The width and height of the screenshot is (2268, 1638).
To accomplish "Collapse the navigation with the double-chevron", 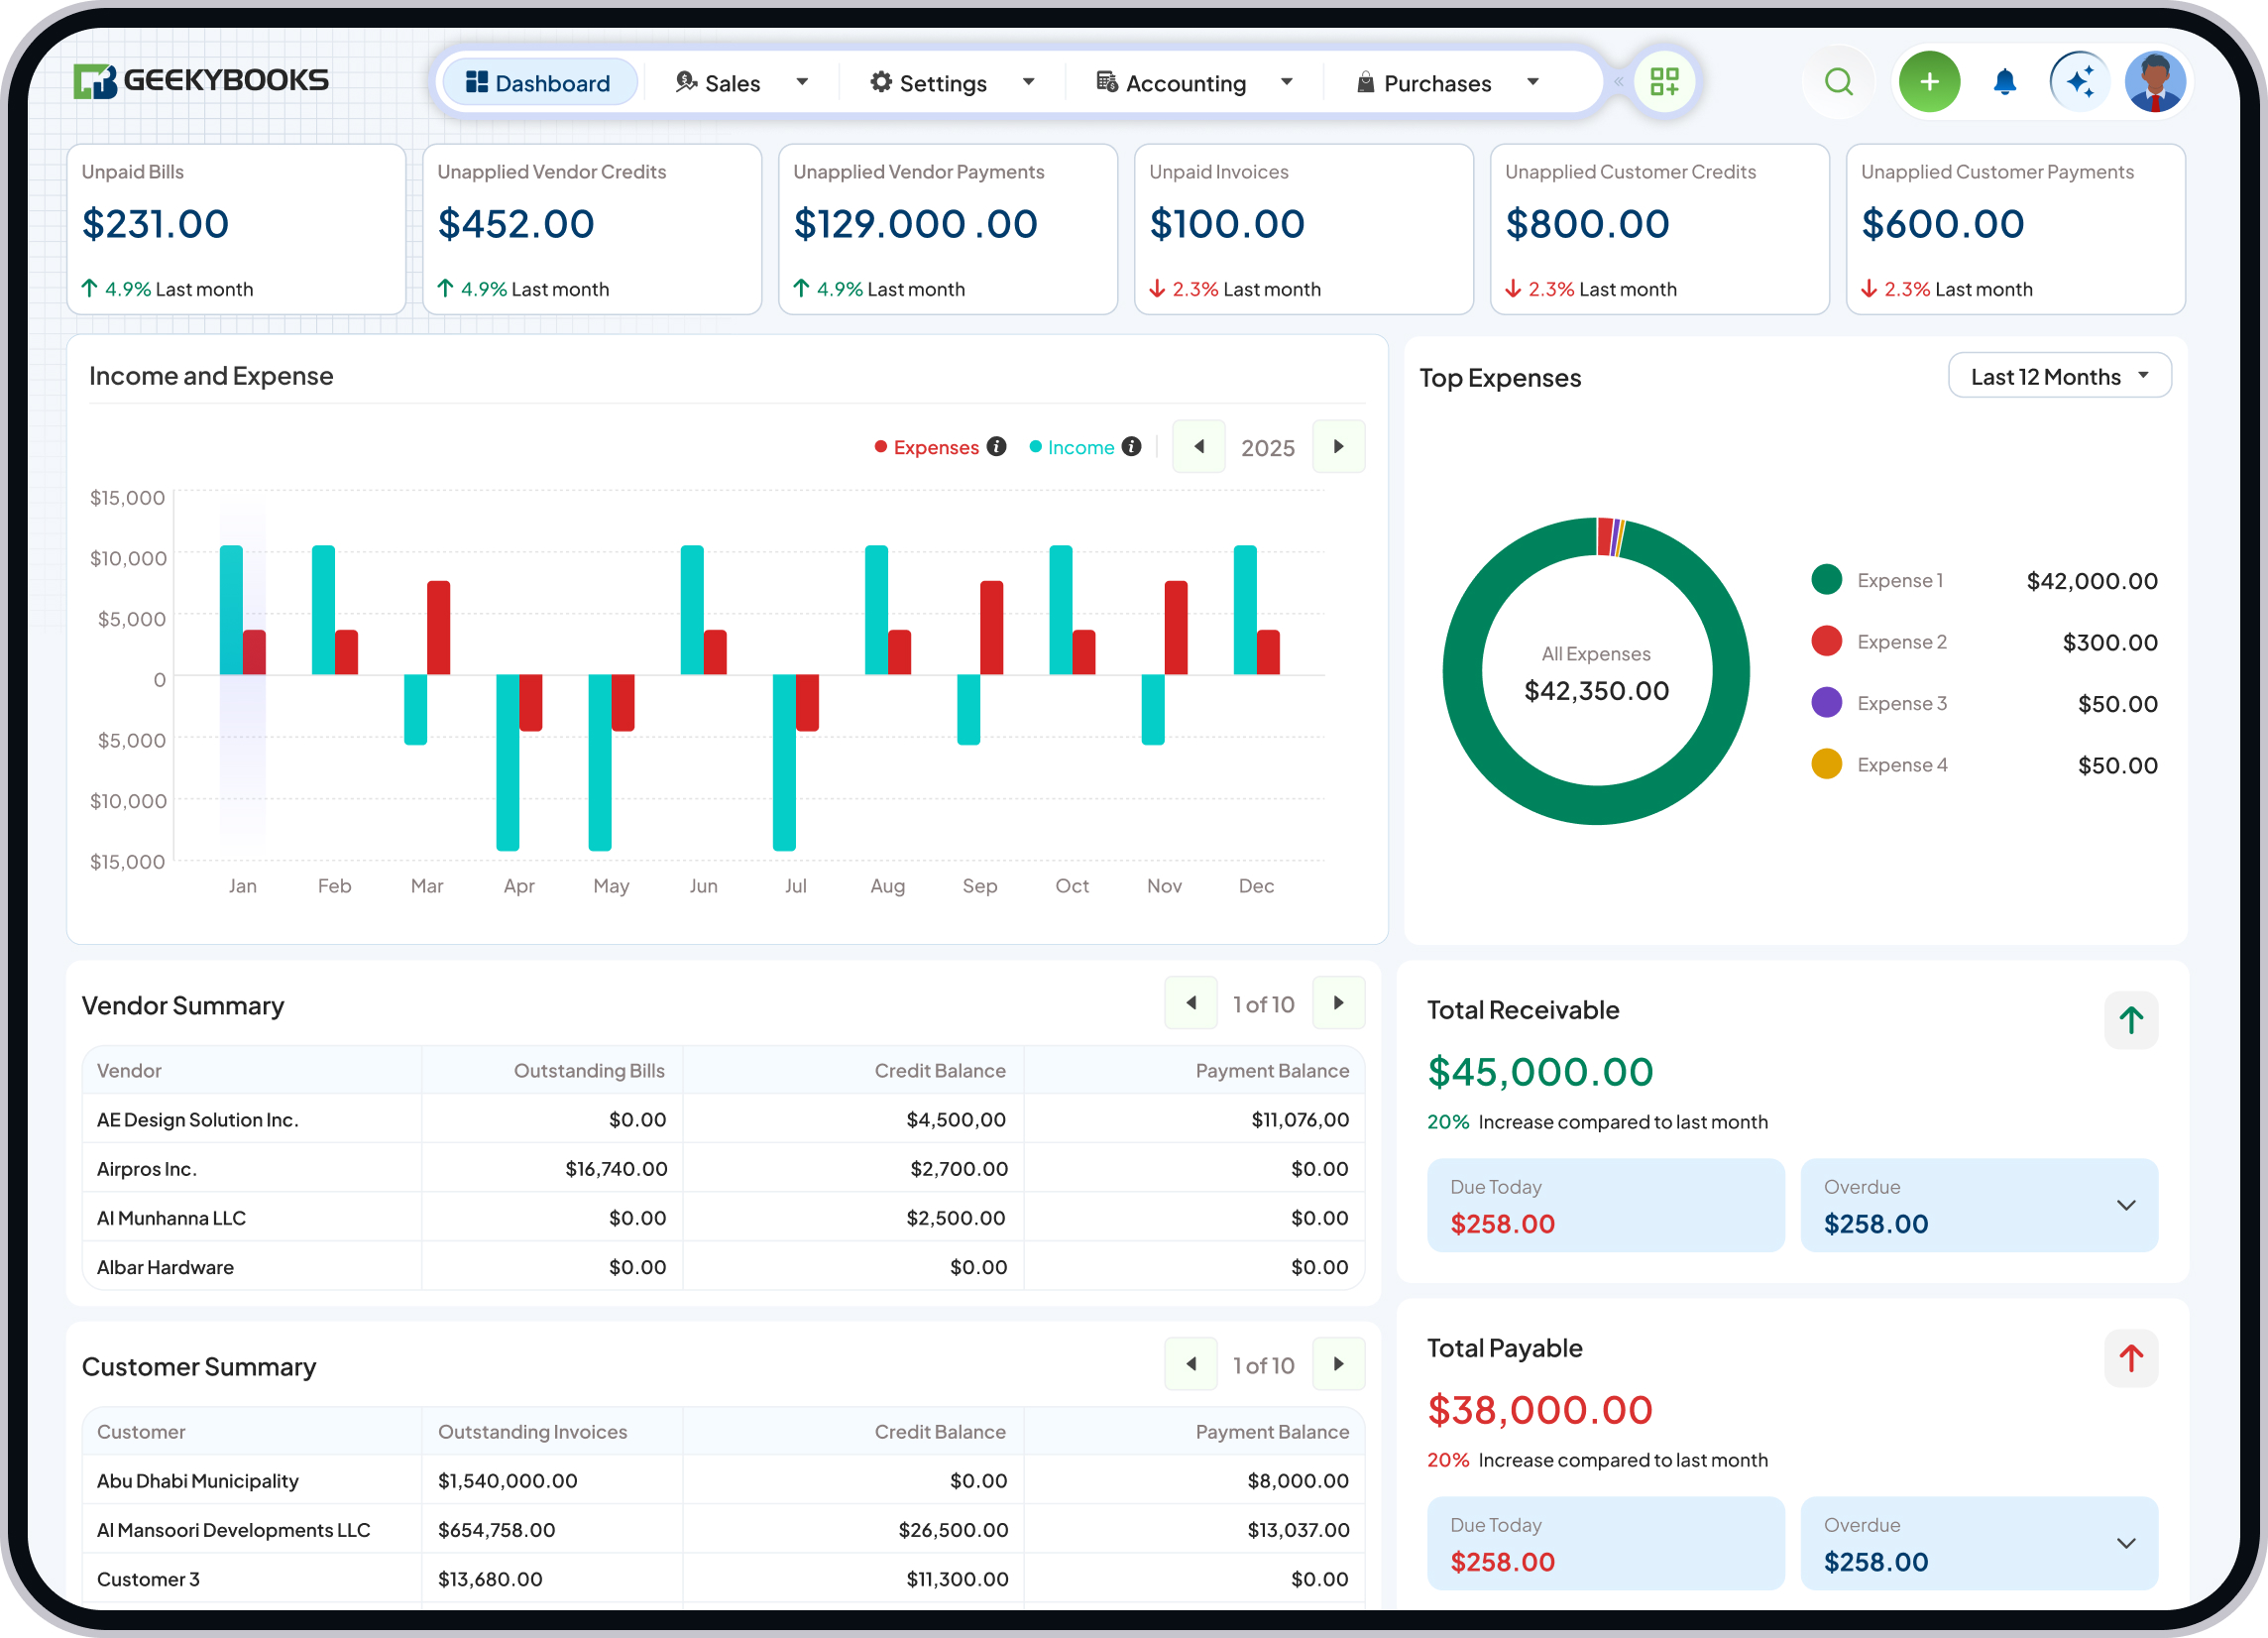I will click(1619, 82).
